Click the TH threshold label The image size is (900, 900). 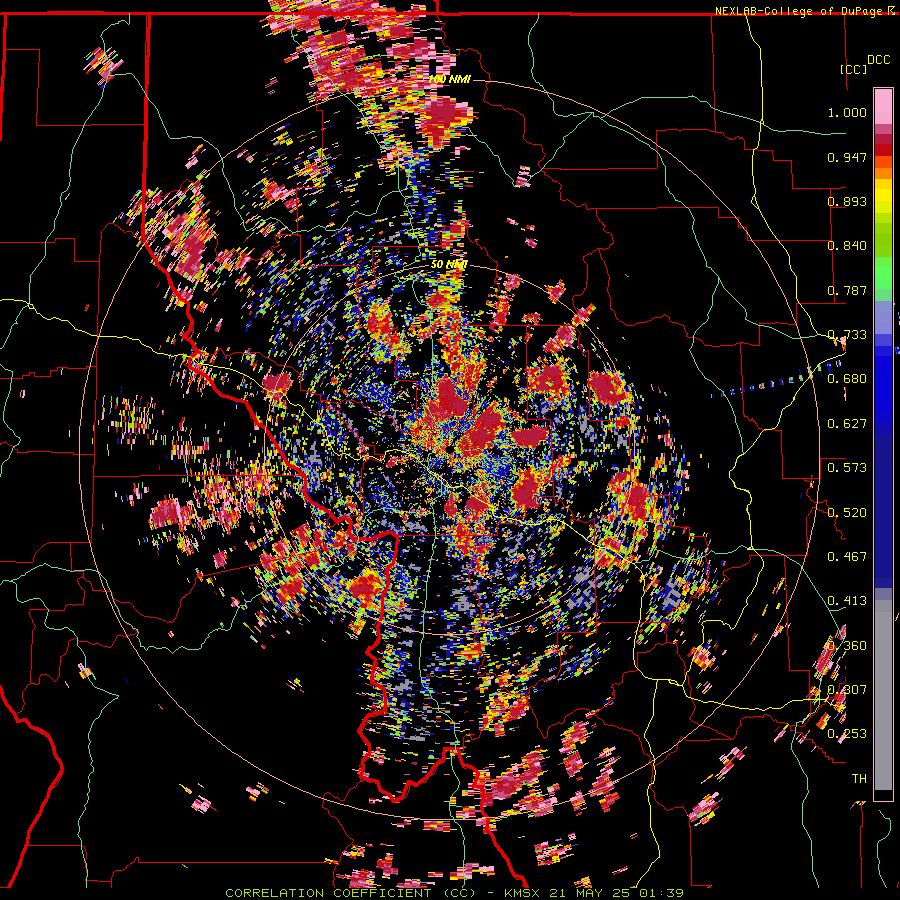click(x=859, y=779)
